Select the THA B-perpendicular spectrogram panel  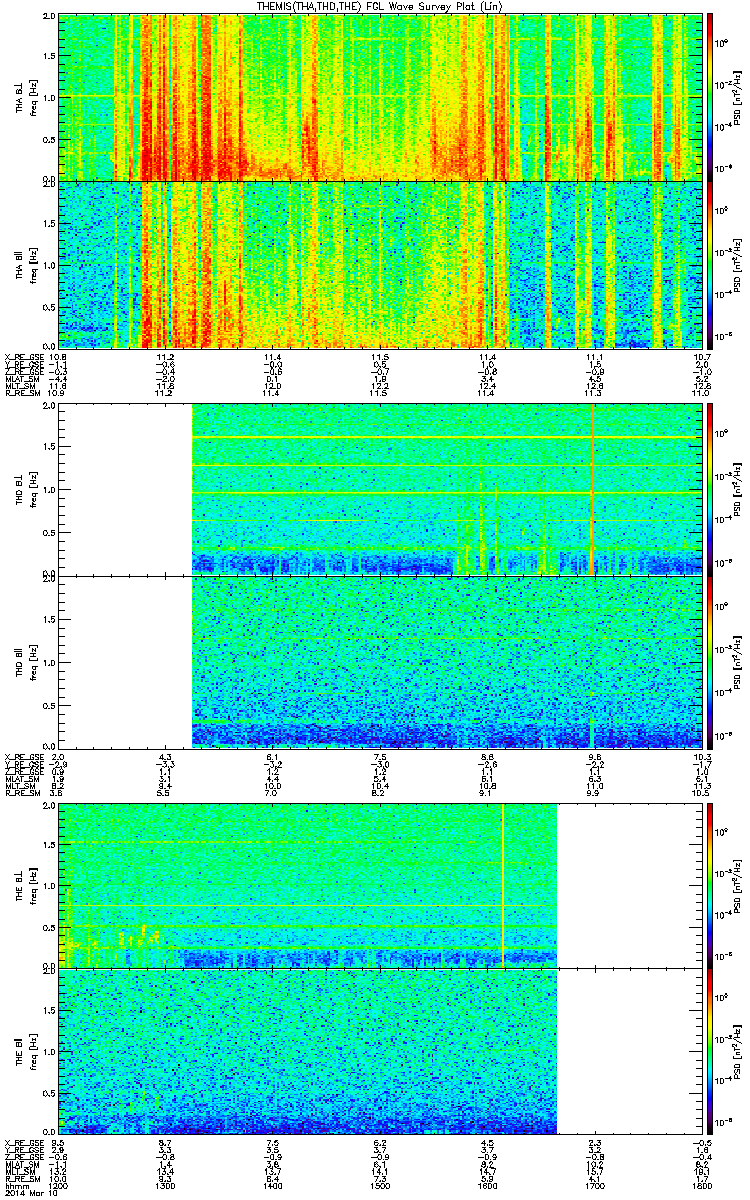[380, 97]
